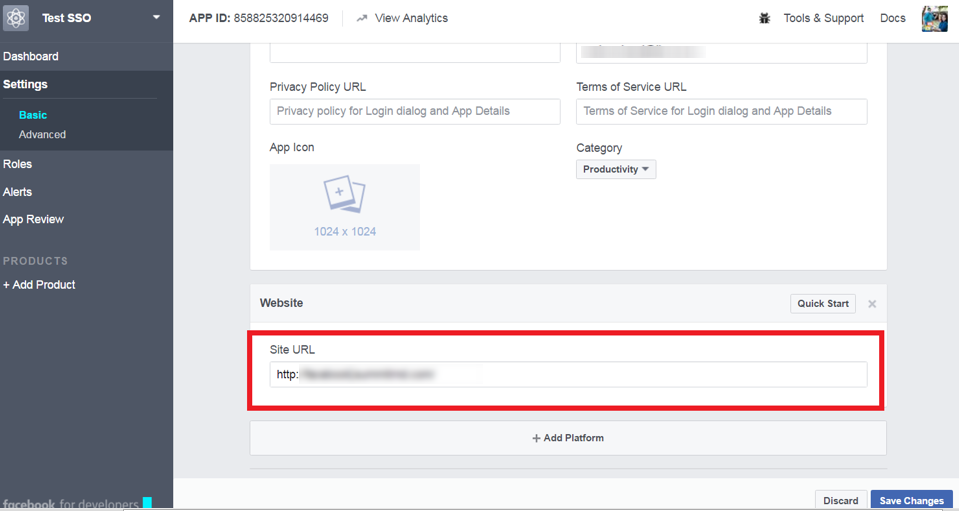Click the Save Changes button
This screenshot has width=959, height=511.
point(911,500)
